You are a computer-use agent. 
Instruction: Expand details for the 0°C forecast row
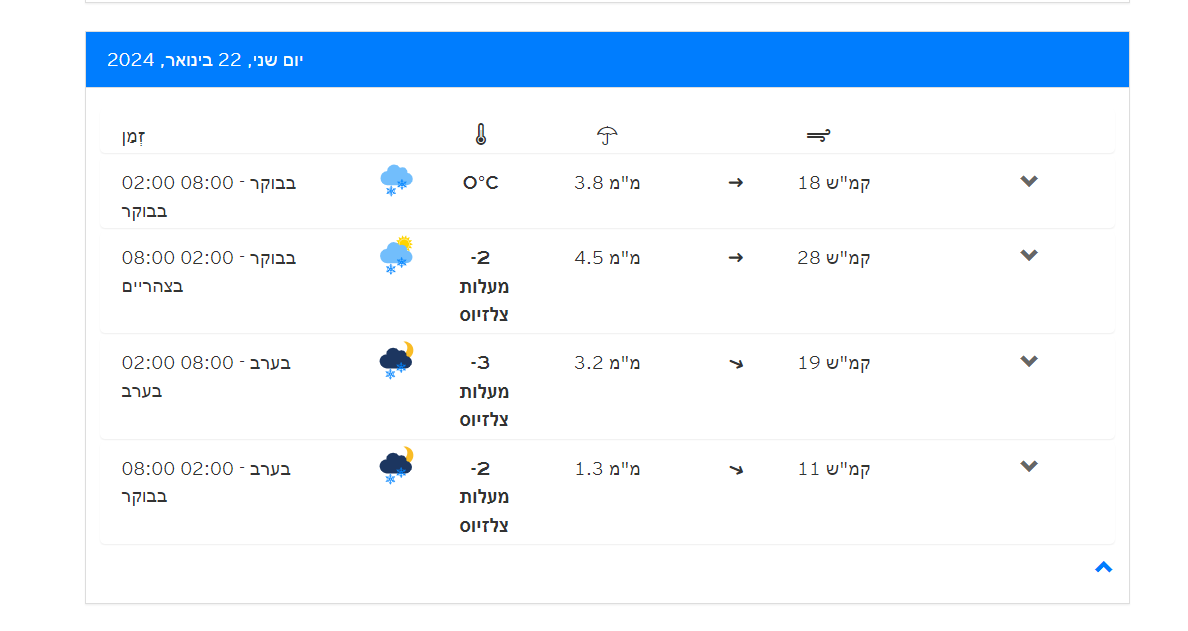point(1029,181)
